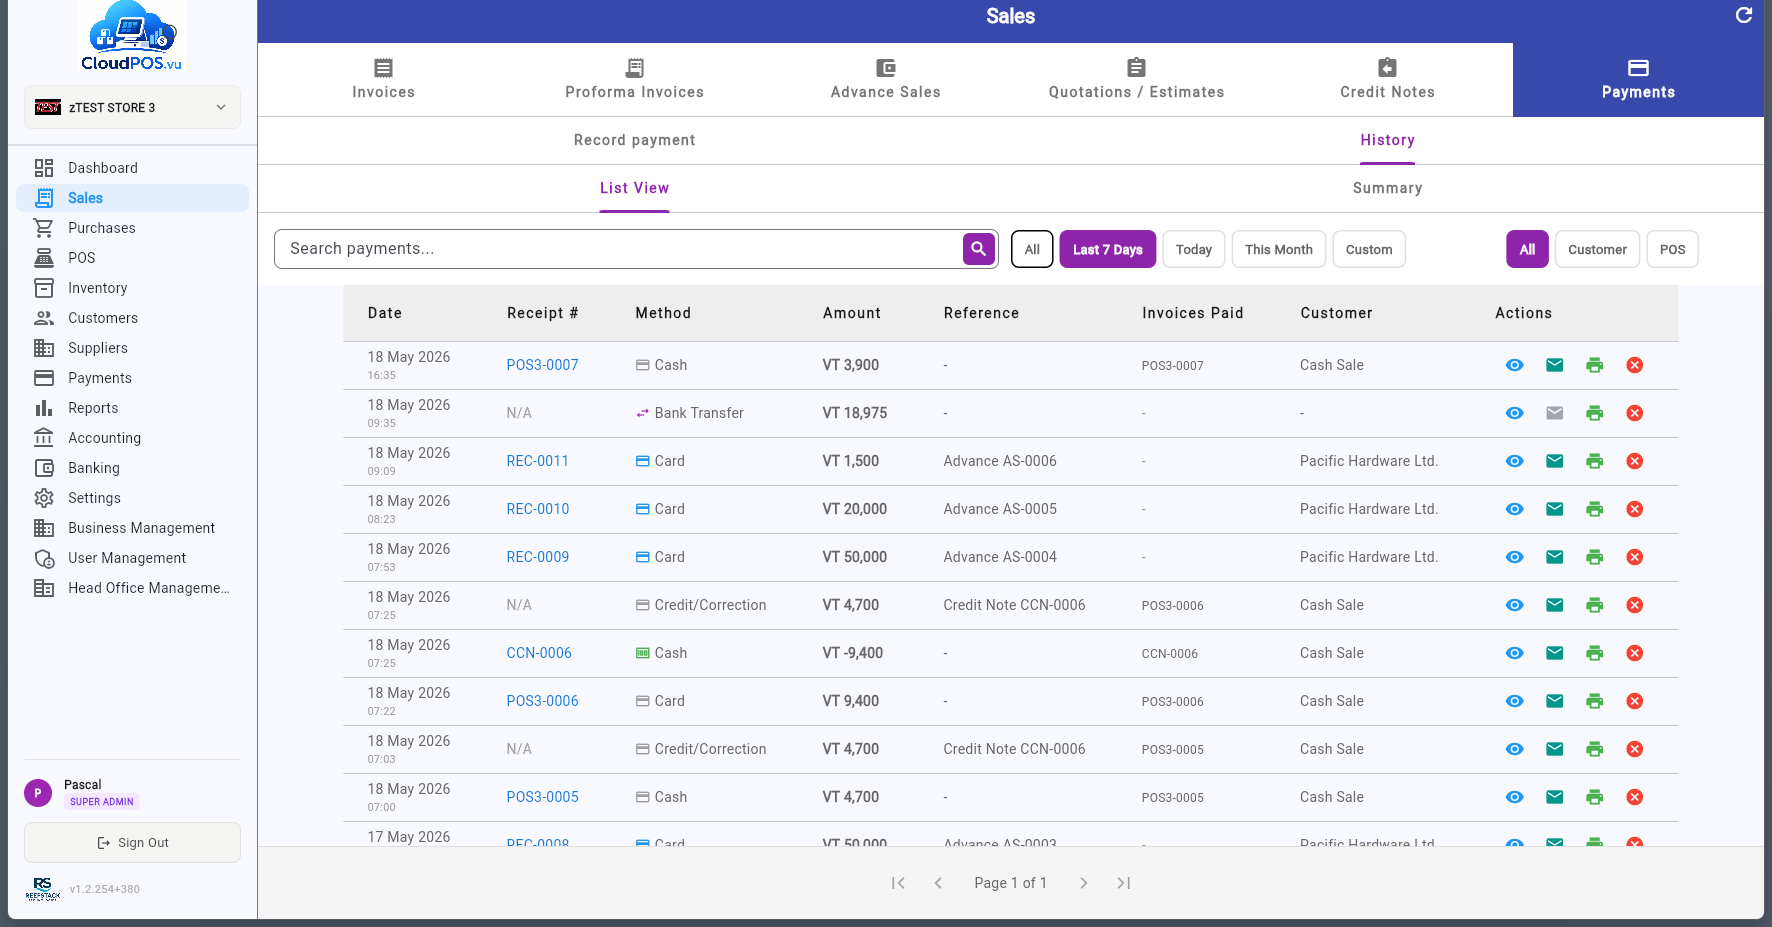Screen dimensions: 1772x927
Task: Go to previous page of payments
Action: 938,883
